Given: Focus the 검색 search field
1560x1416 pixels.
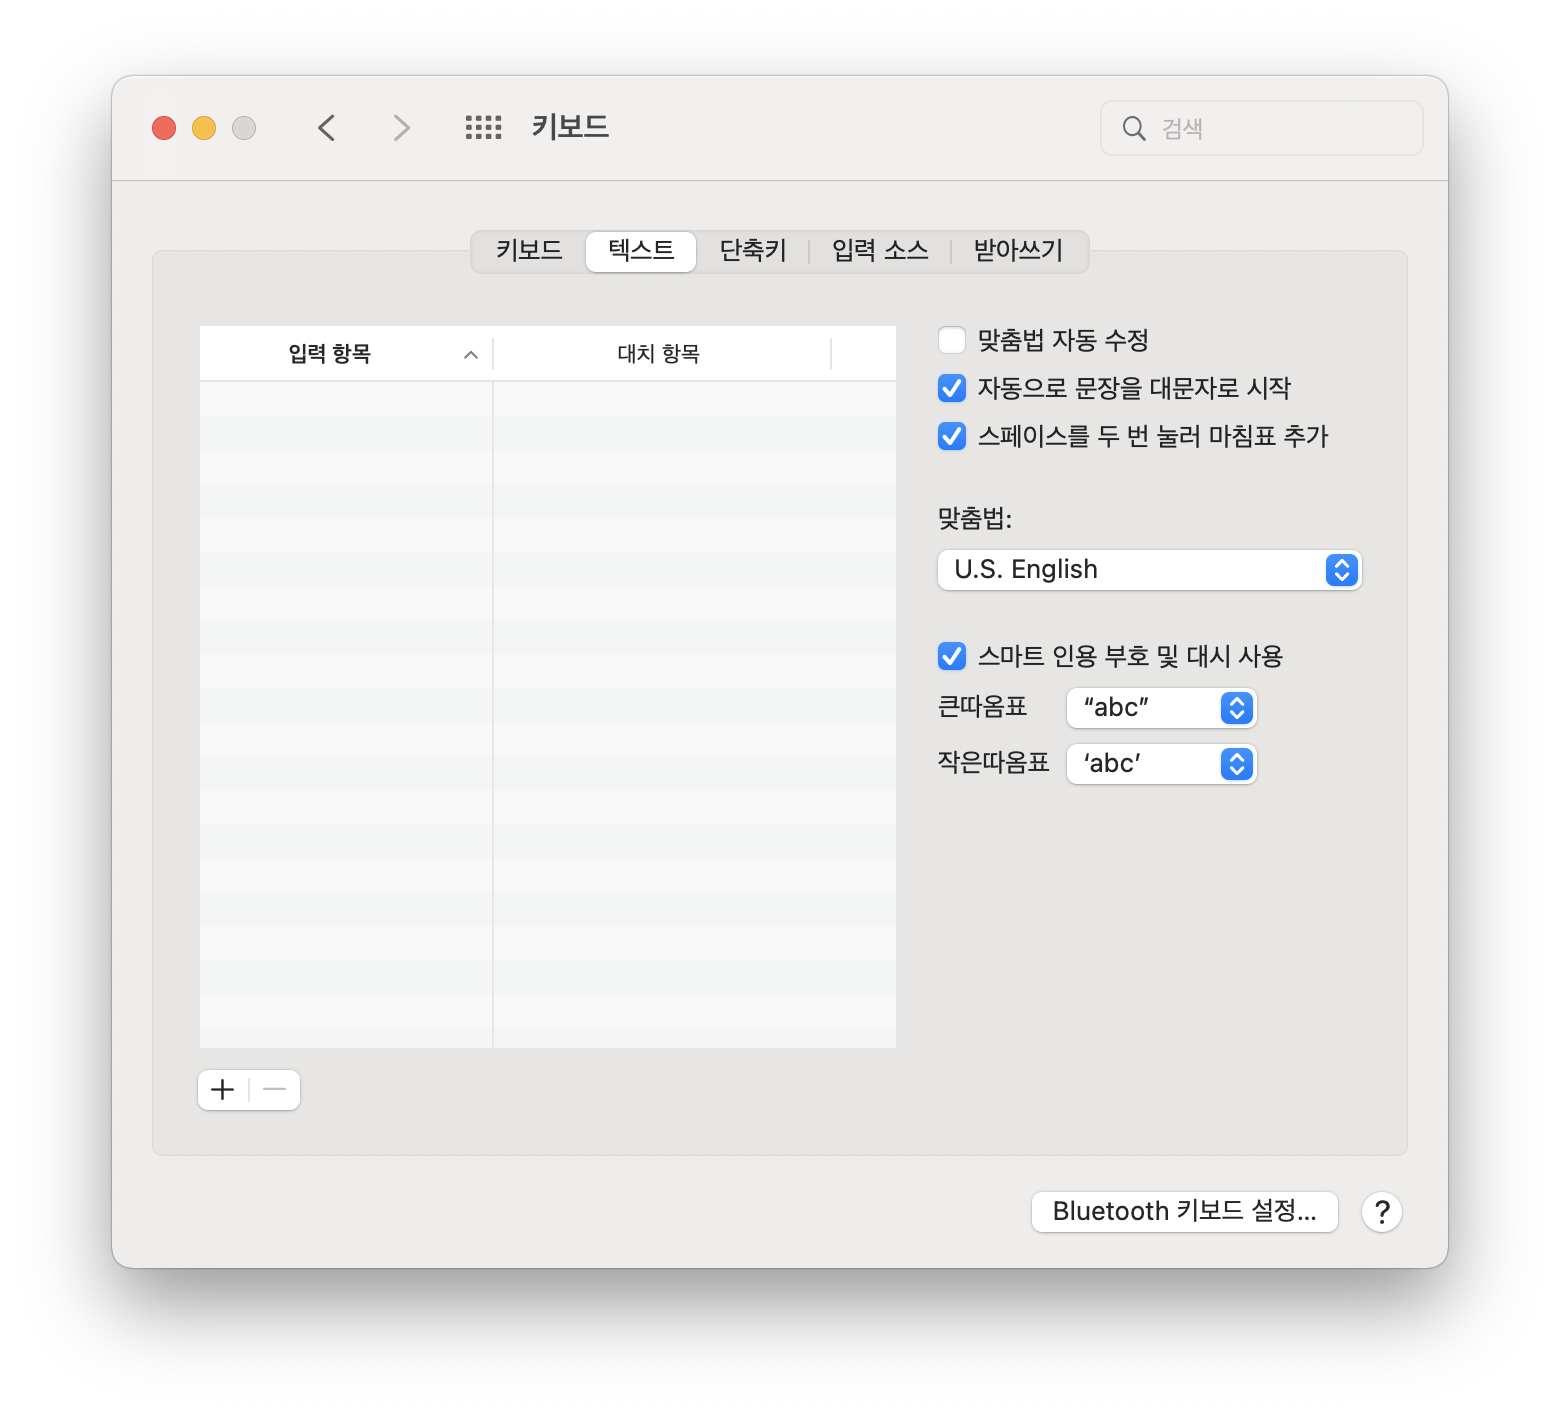Looking at the screenshot, I should coord(1262,128).
